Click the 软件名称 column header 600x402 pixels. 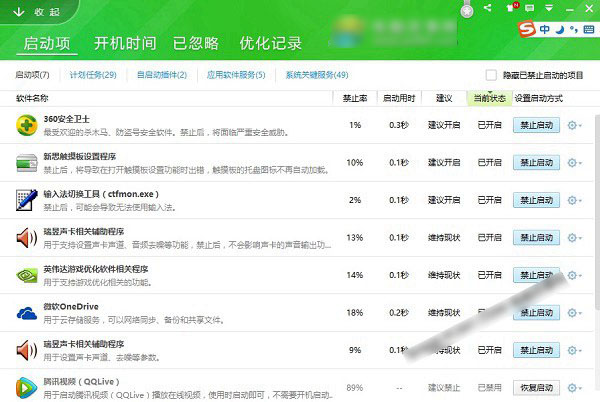[x=32, y=98]
